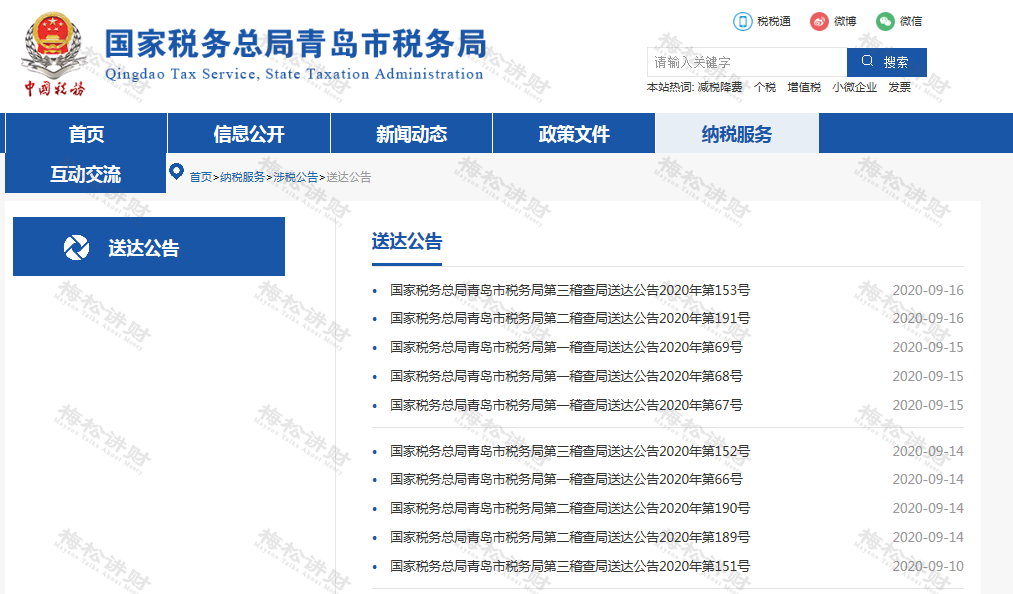Click the China Tax emblem logo
The image size is (1013, 594).
tap(54, 54)
